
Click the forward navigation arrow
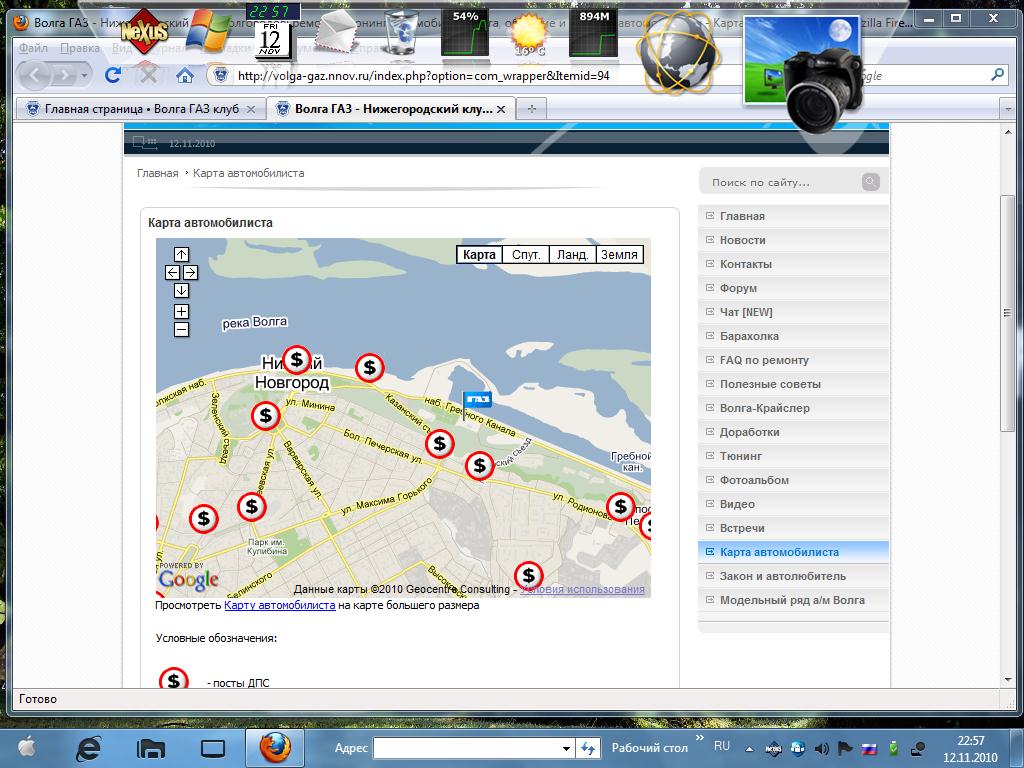63,76
